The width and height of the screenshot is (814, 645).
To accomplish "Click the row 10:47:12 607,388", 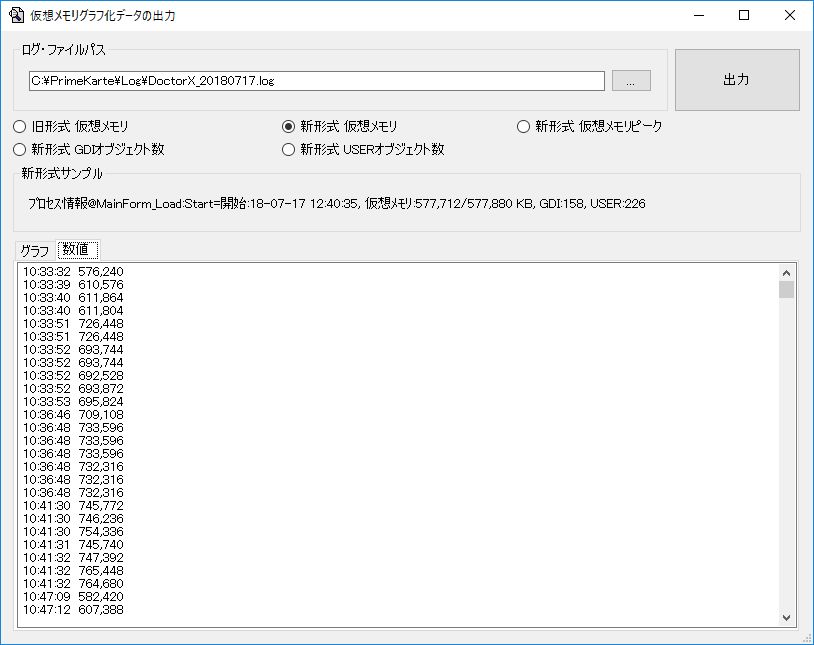I will 73,609.
